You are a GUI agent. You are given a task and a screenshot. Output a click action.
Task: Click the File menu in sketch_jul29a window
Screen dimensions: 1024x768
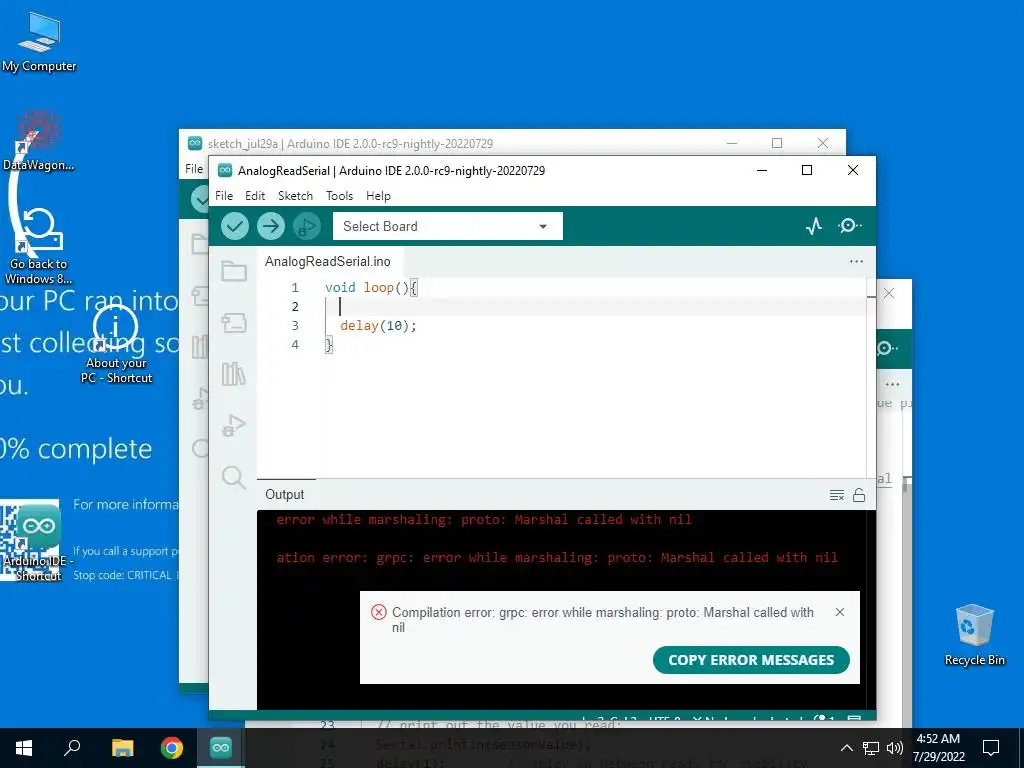[194, 168]
